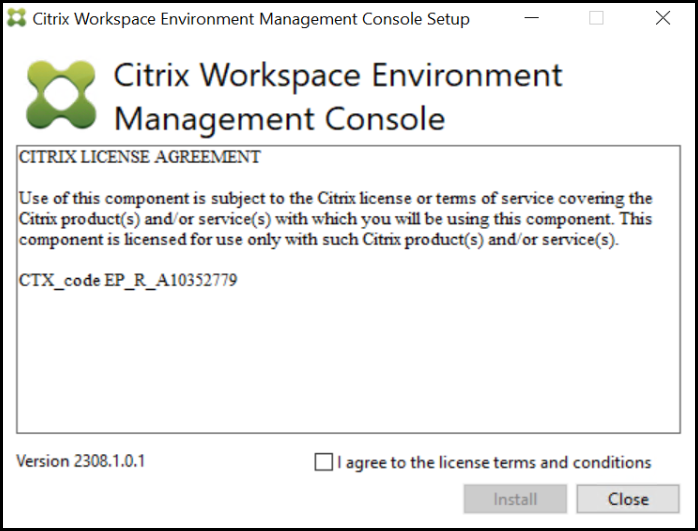Click the 'Use of this component' paragraph line

click(335, 198)
